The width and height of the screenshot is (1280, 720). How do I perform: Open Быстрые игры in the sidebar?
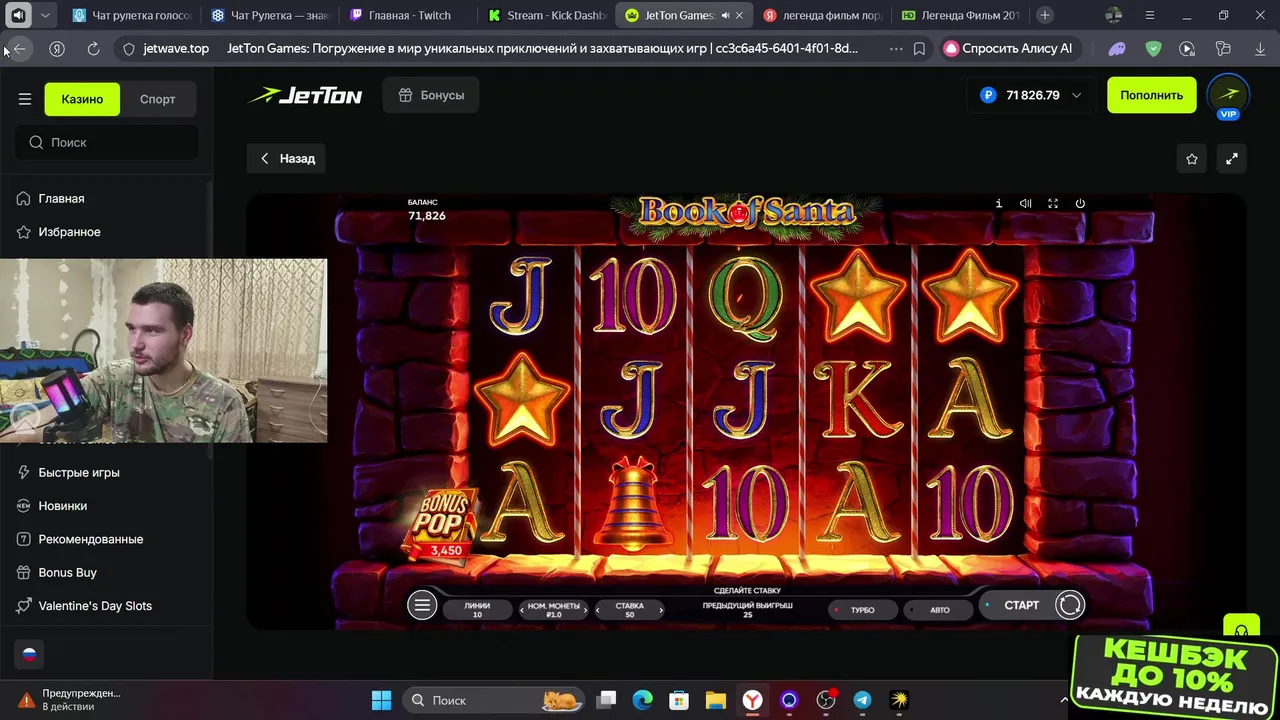[x=79, y=472]
